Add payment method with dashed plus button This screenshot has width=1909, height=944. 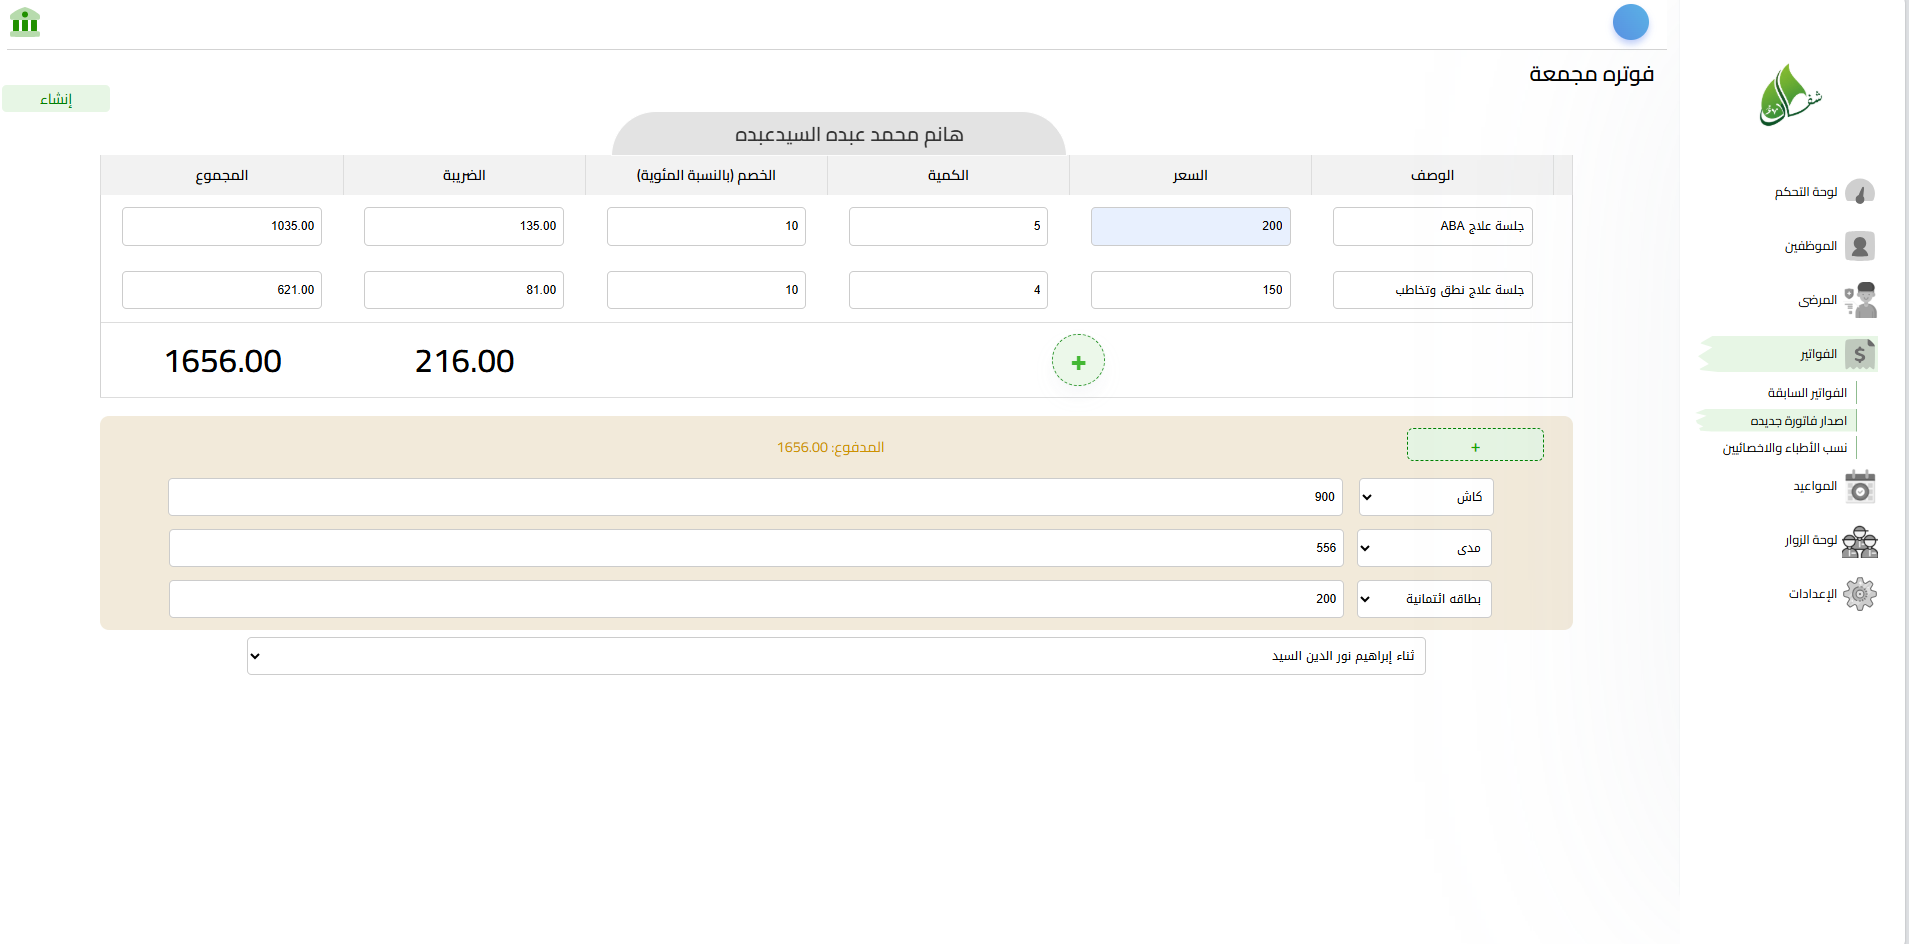coord(1475,445)
